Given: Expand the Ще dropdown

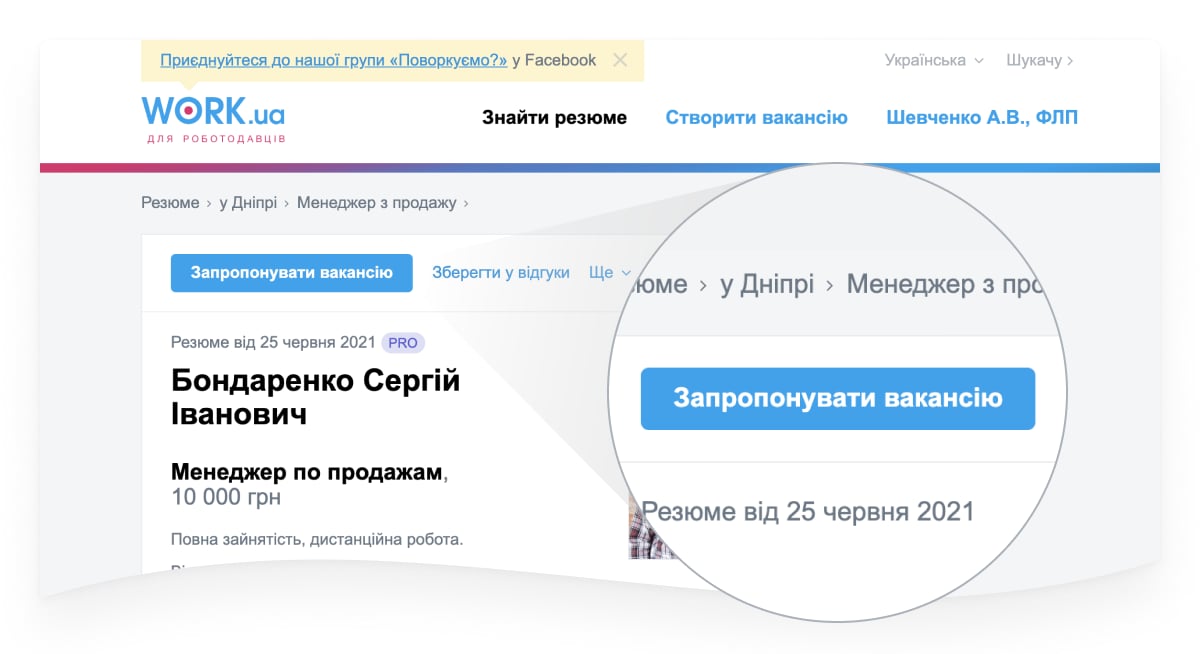Looking at the screenshot, I should click(610, 272).
